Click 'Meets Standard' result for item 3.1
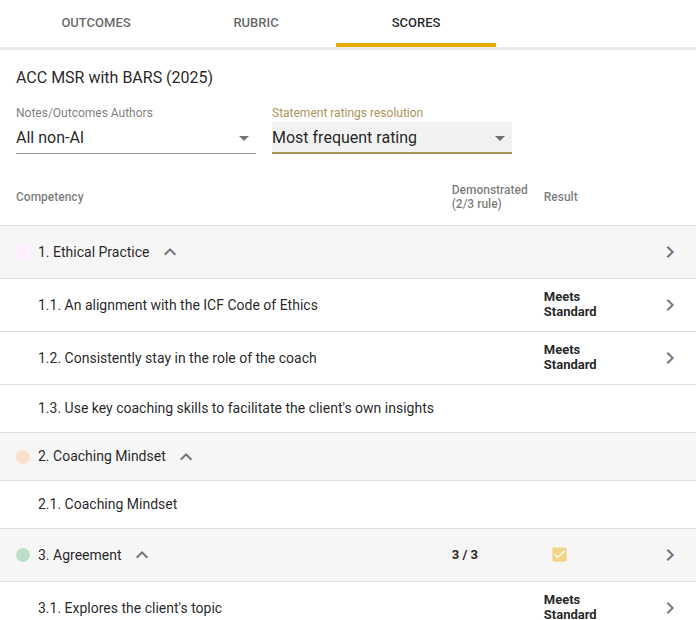Image resolution: width=696 pixels, height=620 pixels. point(570,607)
